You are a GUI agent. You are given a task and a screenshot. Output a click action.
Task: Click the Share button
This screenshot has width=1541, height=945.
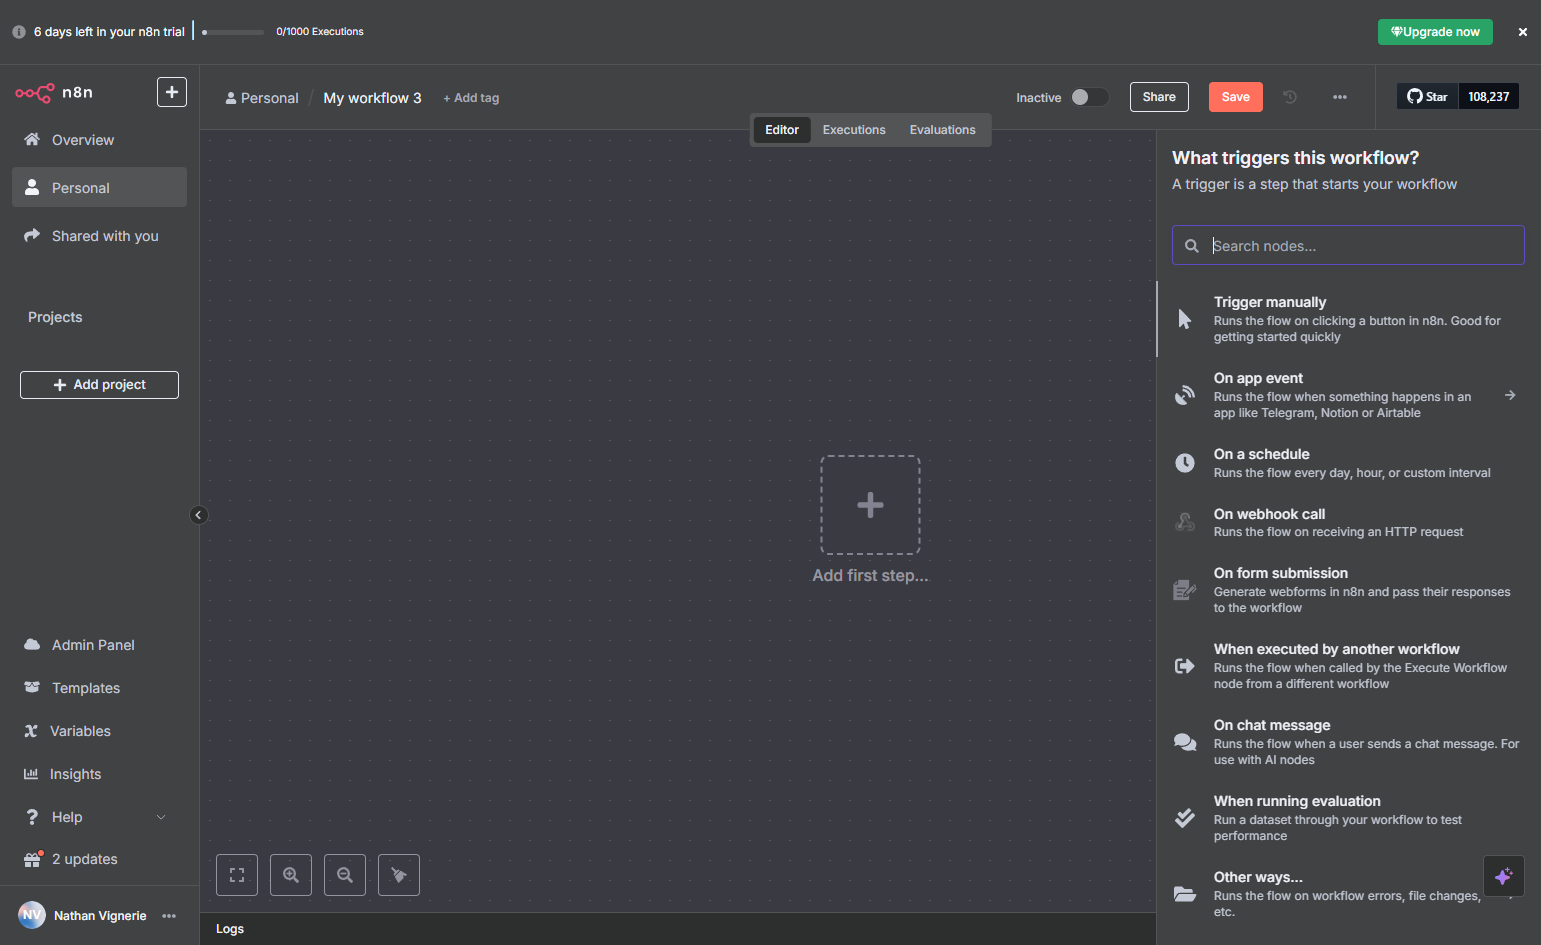pyautogui.click(x=1159, y=97)
